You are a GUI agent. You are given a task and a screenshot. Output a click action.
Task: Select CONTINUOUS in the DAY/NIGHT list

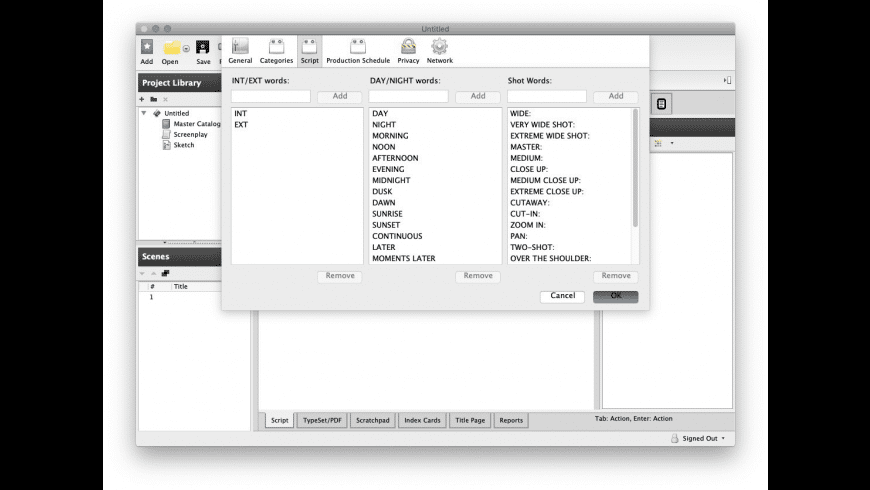pos(397,236)
